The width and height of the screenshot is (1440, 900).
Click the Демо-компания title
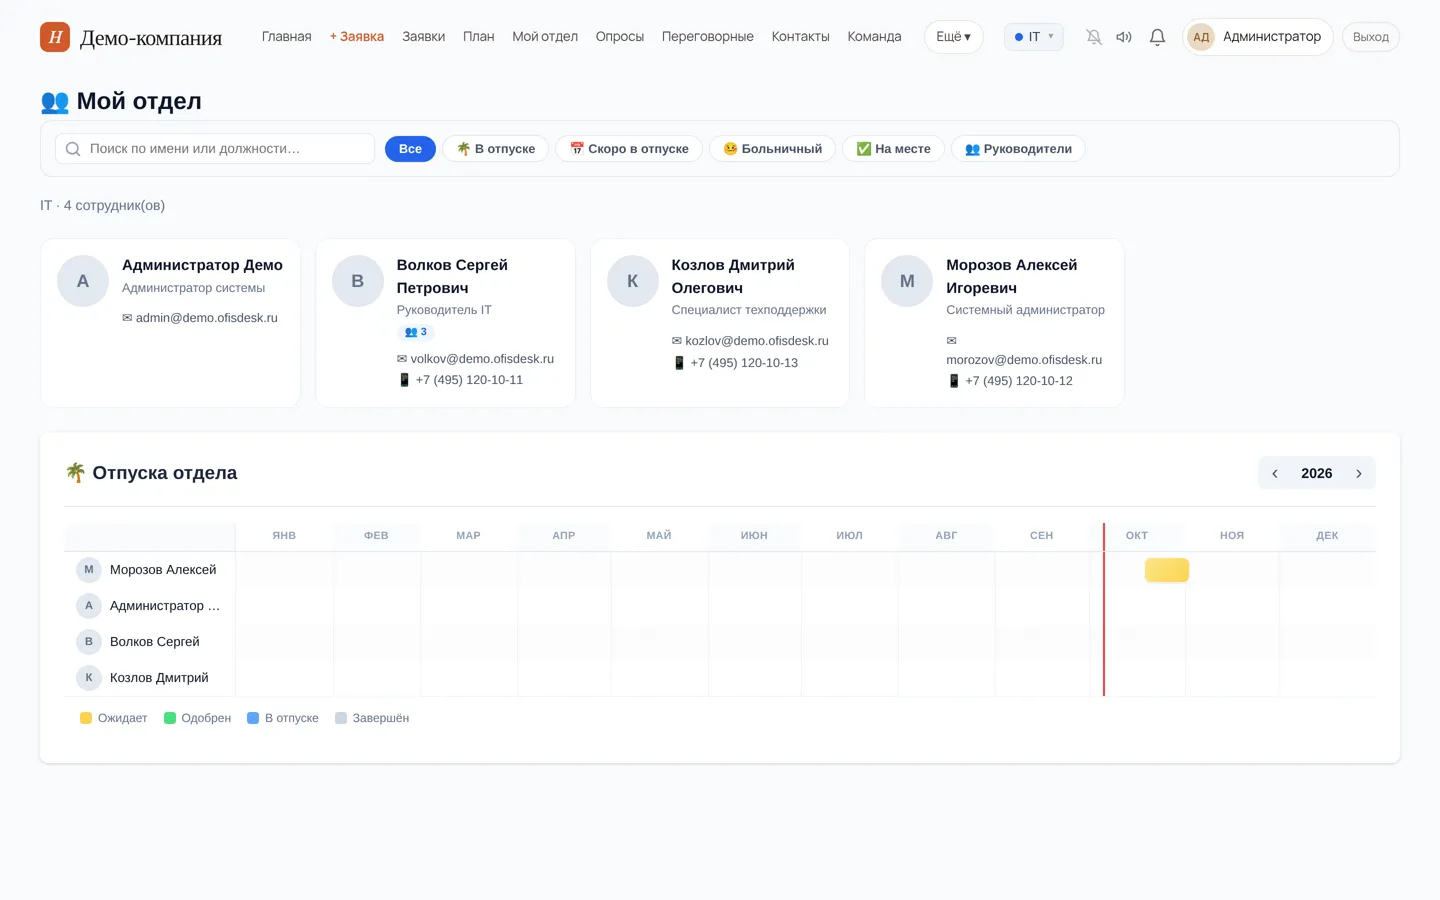tap(151, 38)
